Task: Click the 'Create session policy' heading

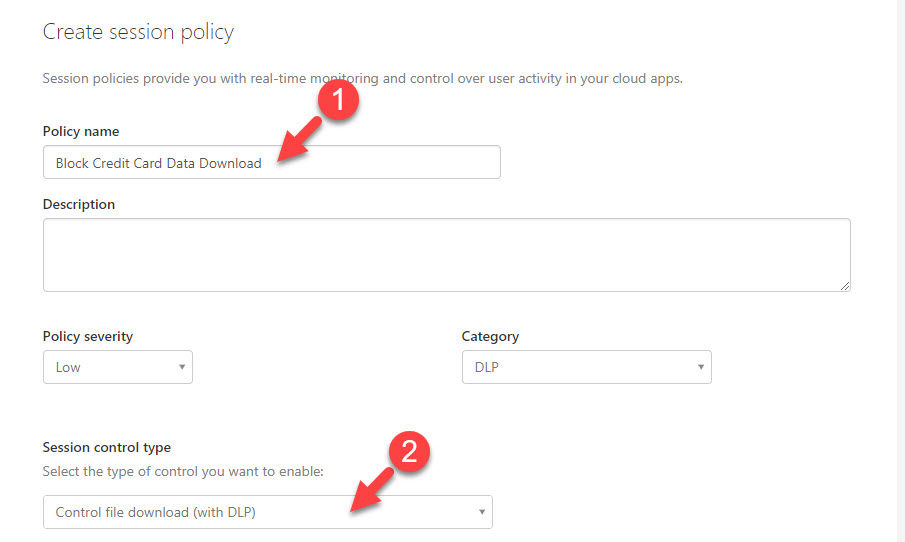Action: click(139, 32)
